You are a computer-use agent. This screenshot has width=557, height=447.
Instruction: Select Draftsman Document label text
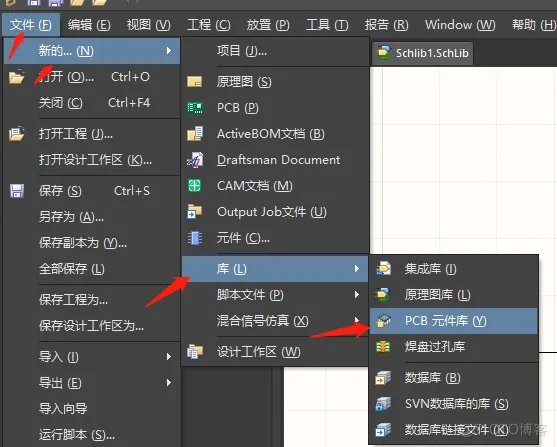pyautogui.click(x=278, y=160)
